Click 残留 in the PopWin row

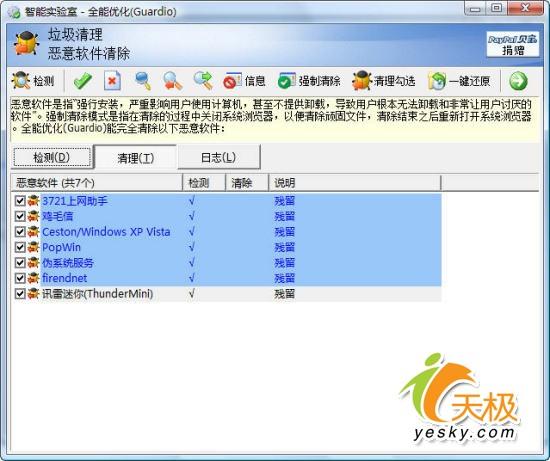pyautogui.click(x=284, y=247)
